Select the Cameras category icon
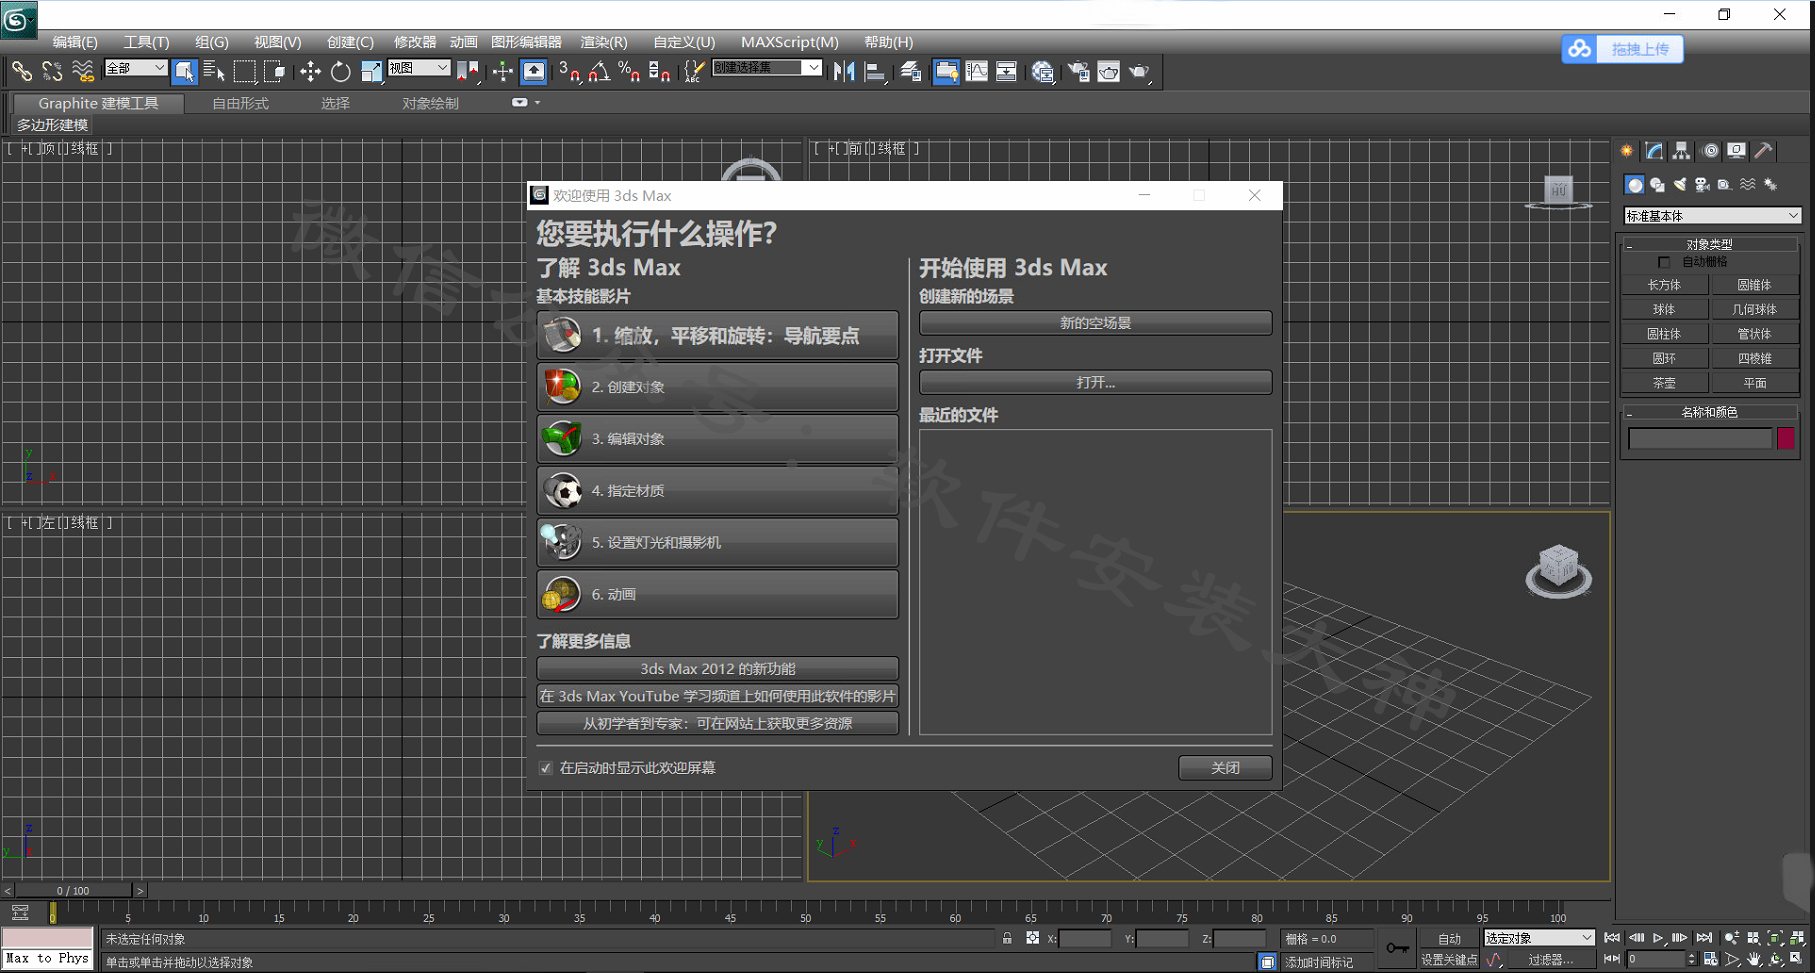The width and height of the screenshot is (1815, 973). click(1702, 185)
